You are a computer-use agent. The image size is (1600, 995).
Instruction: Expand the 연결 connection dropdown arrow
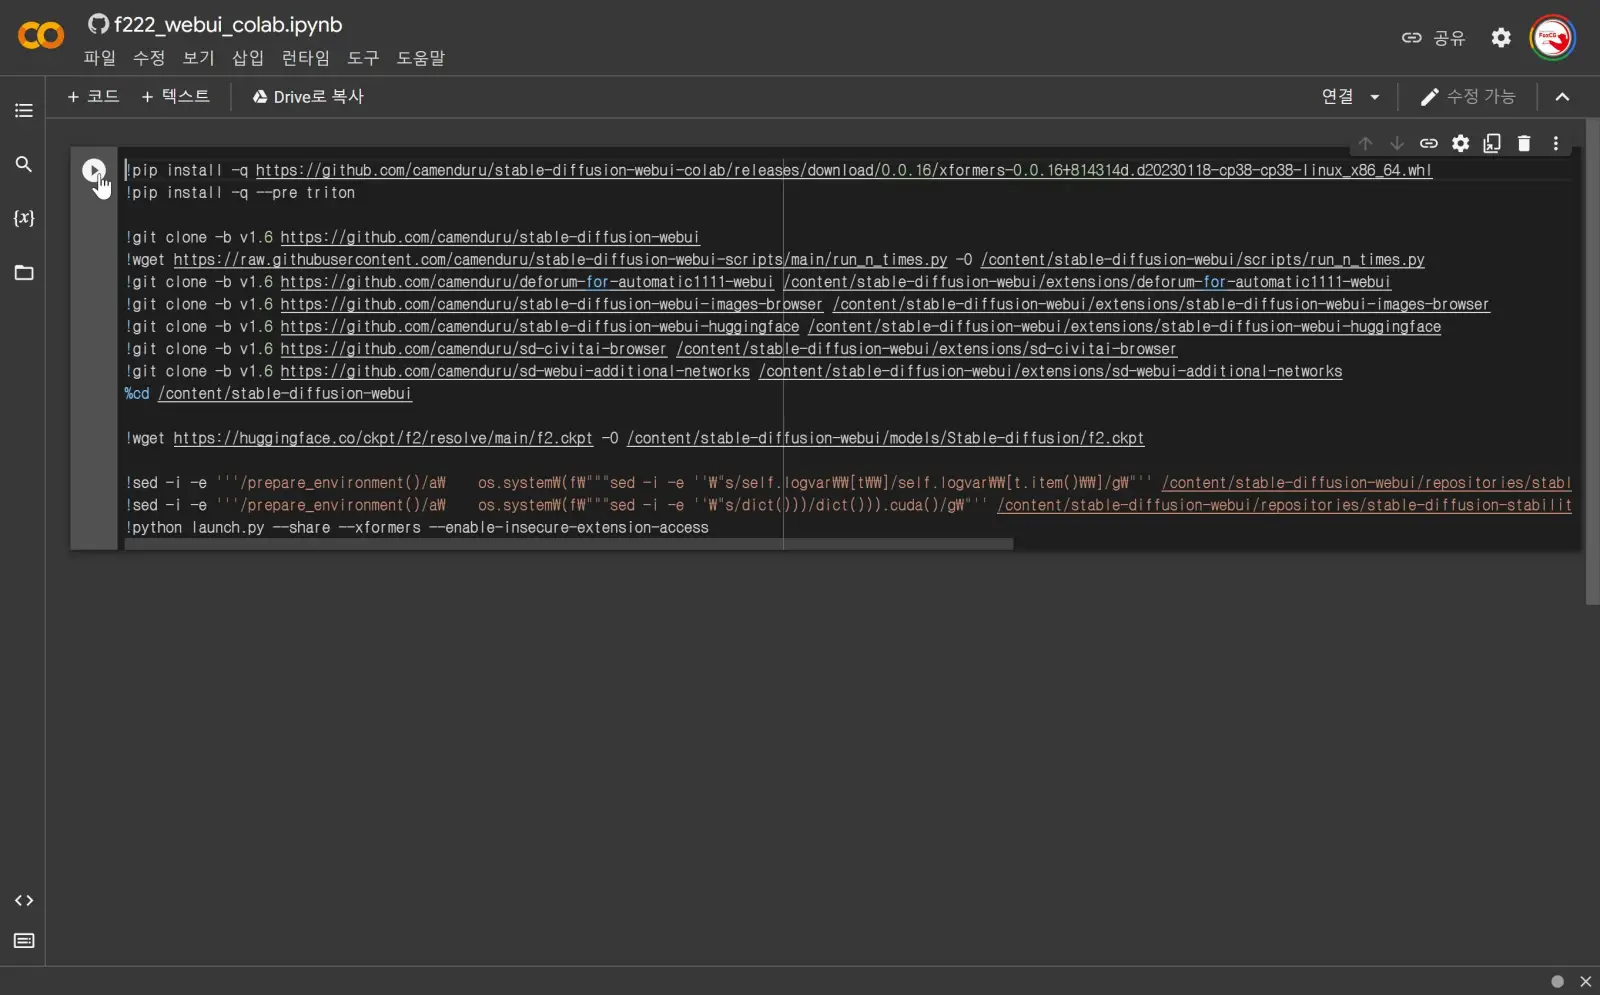point(1375,97)
